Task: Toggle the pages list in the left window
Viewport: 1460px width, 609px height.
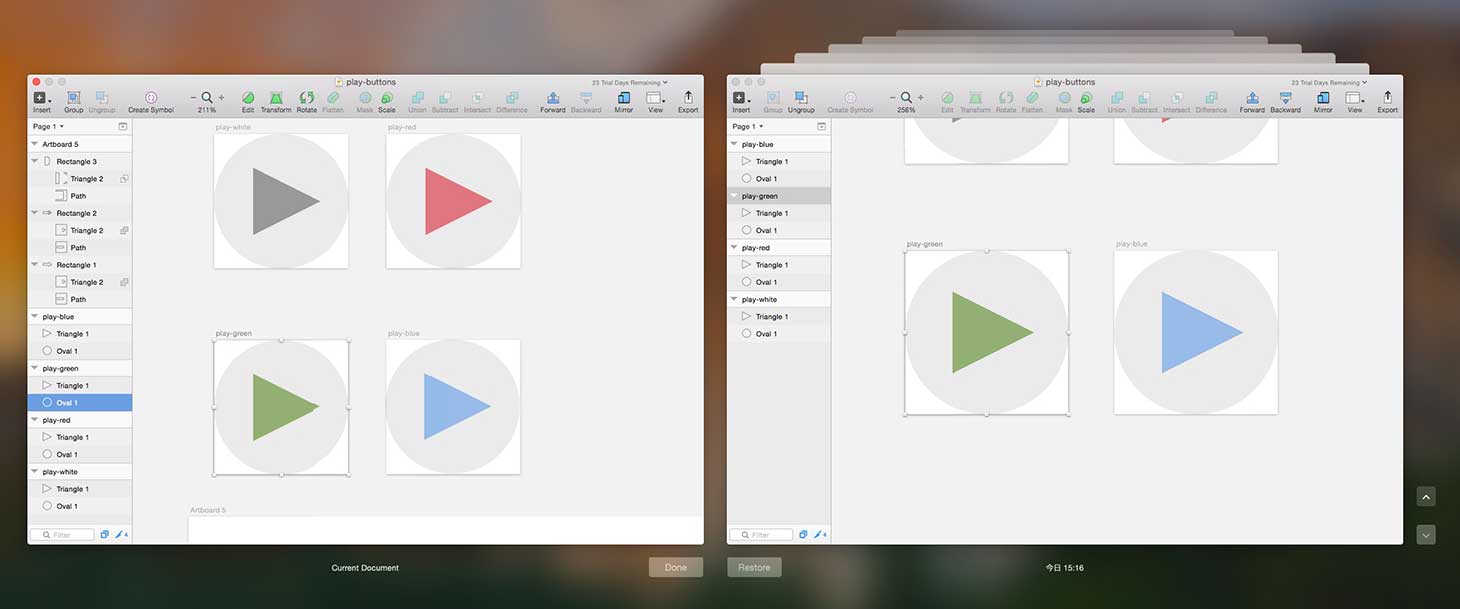Action: (123, 127)
